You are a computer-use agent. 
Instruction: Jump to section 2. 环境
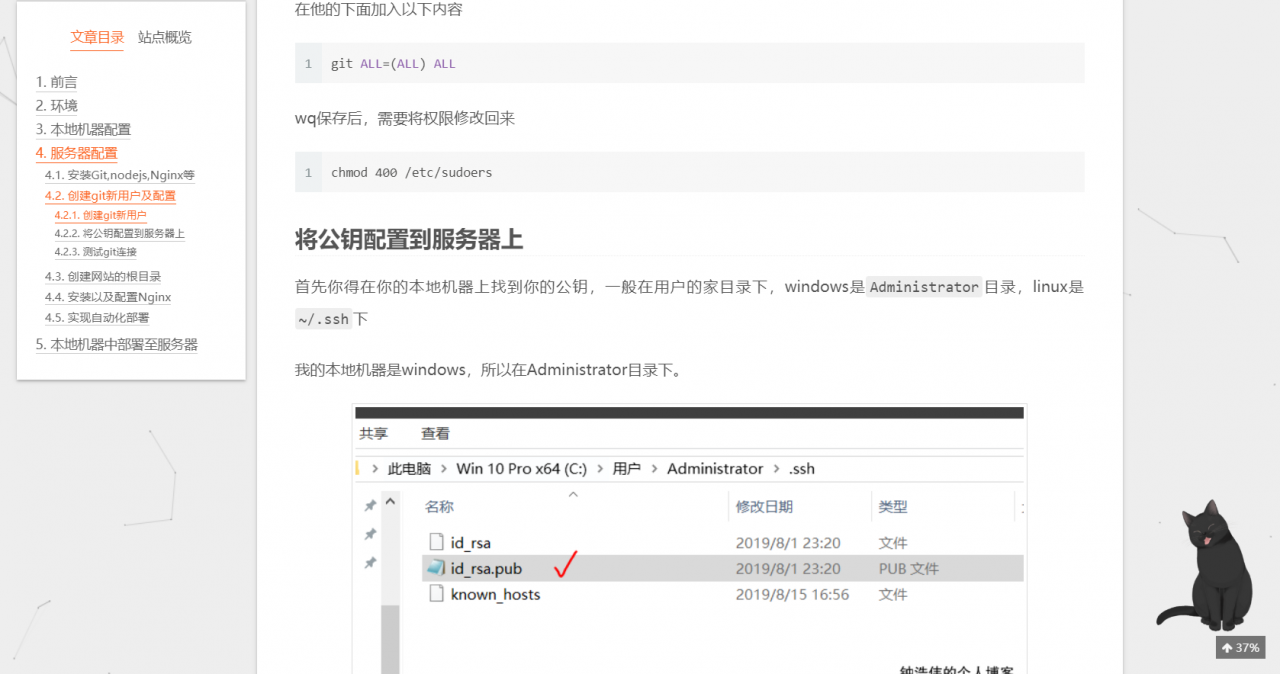click(56, 106)
